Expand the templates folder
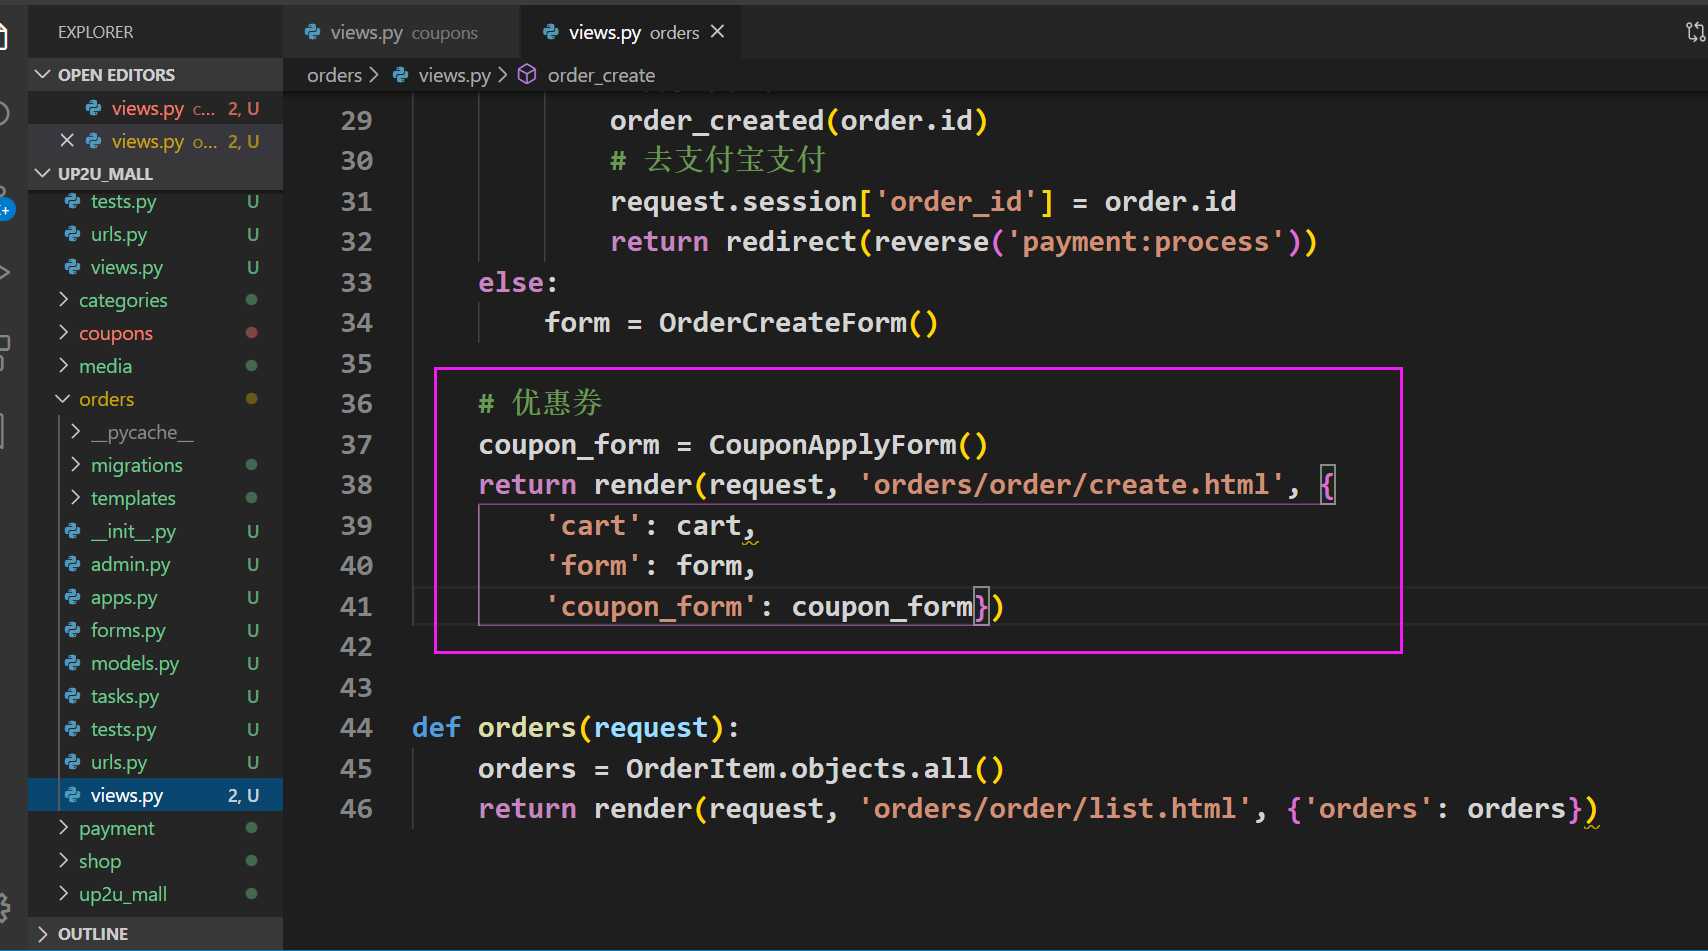 [155, 498]
